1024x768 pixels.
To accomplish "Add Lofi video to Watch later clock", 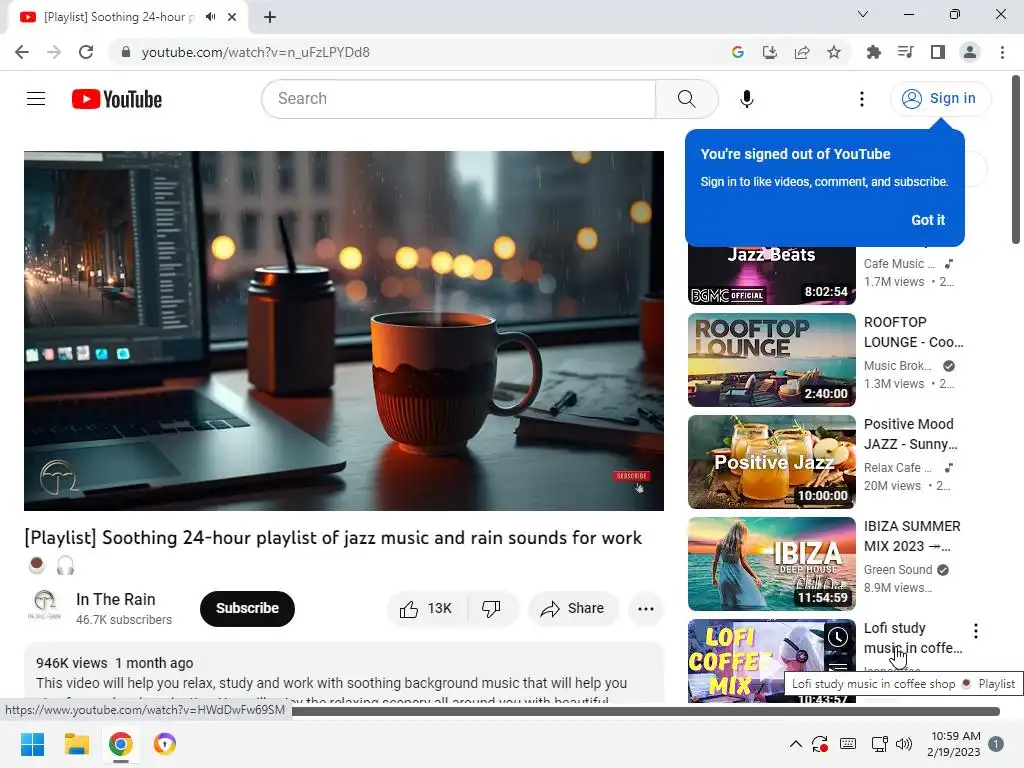I will 838,637.
